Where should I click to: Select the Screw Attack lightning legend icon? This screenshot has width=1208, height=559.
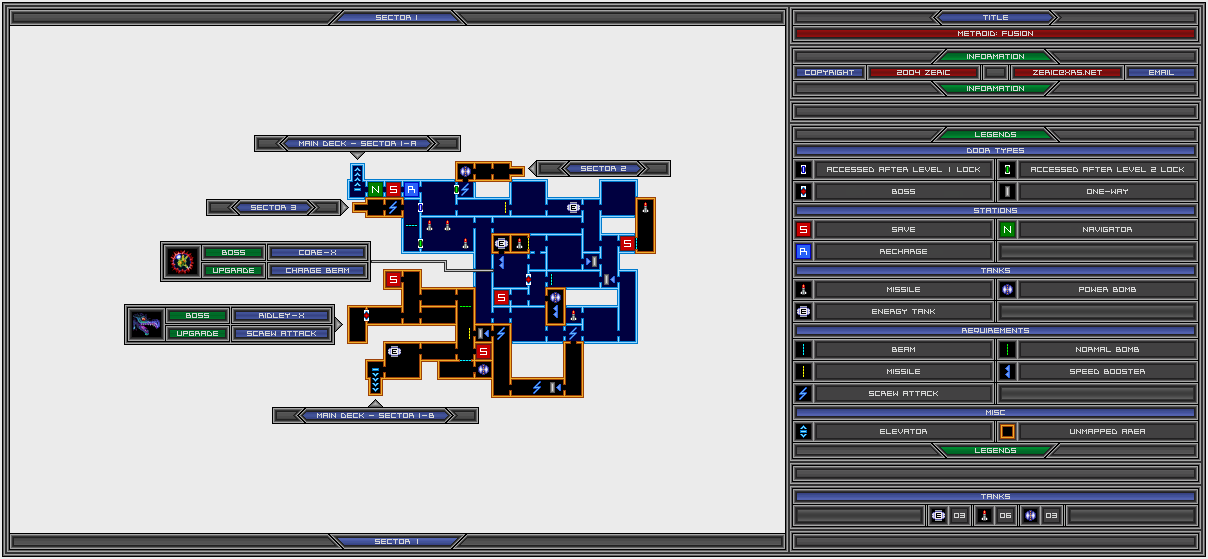tap(803, 394)
